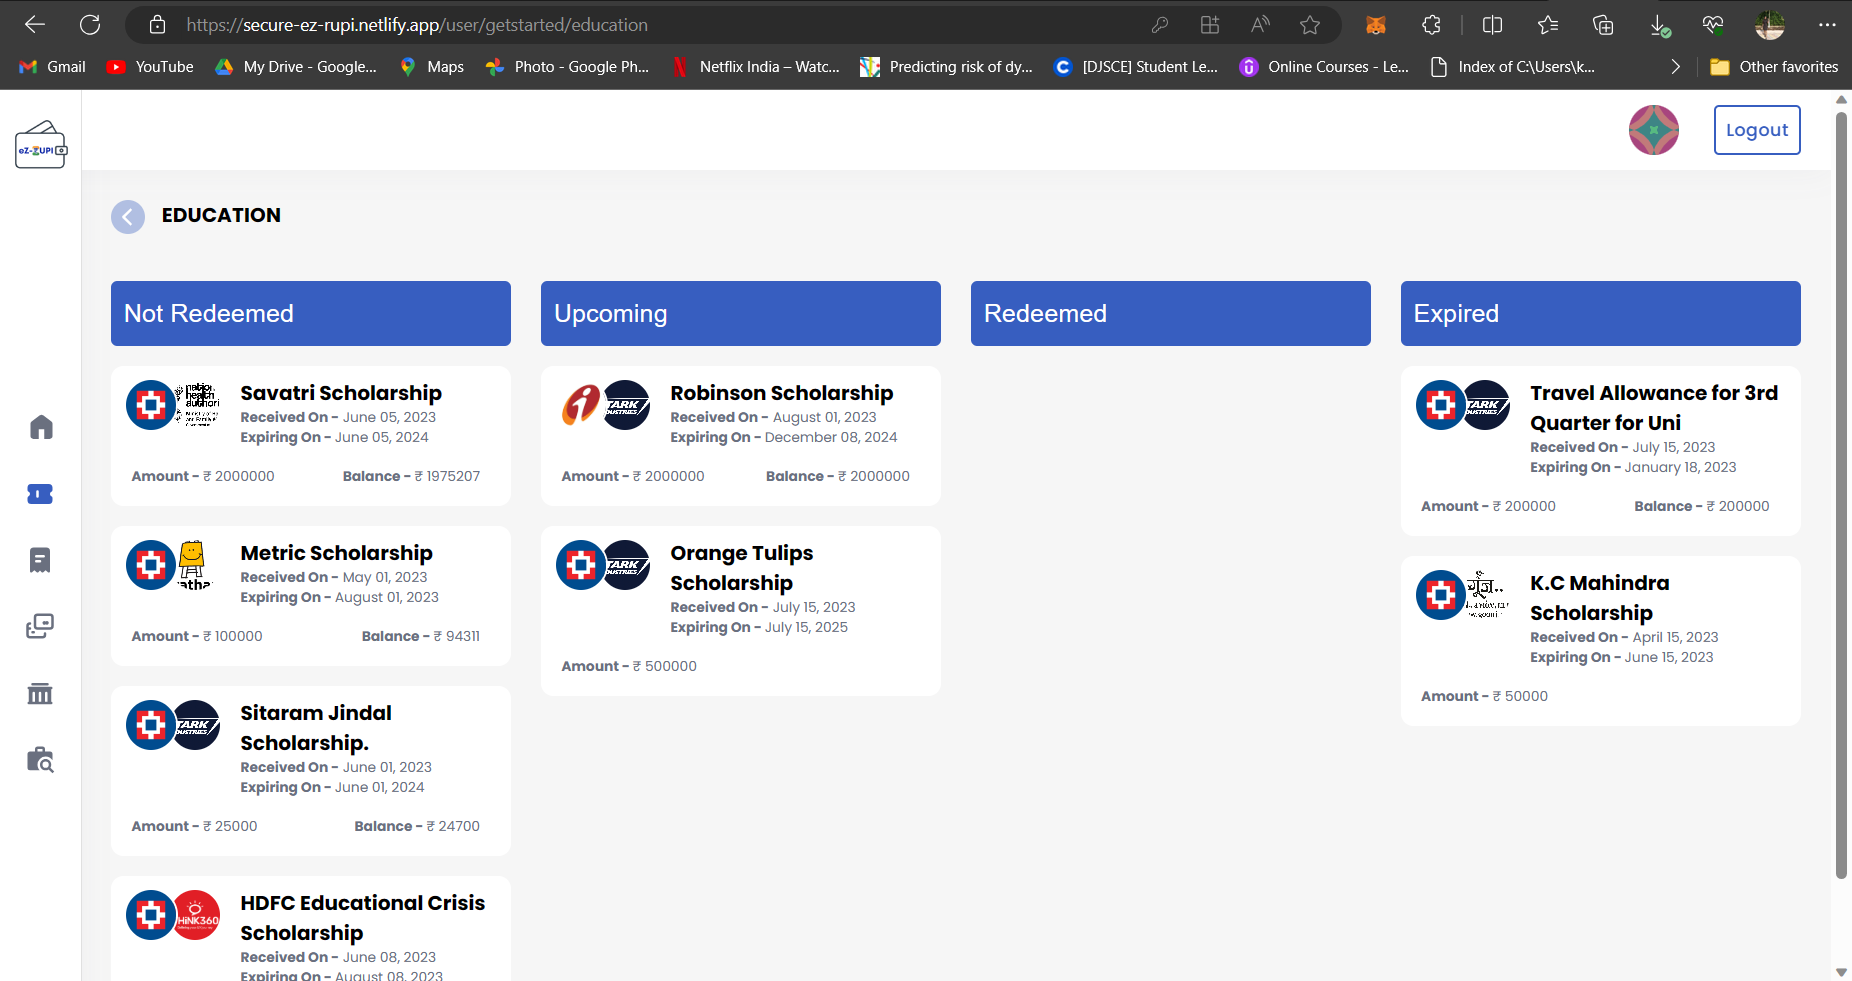
Task: Open the receipt icon in the sidebar
Action: click(x=40, y=560)
